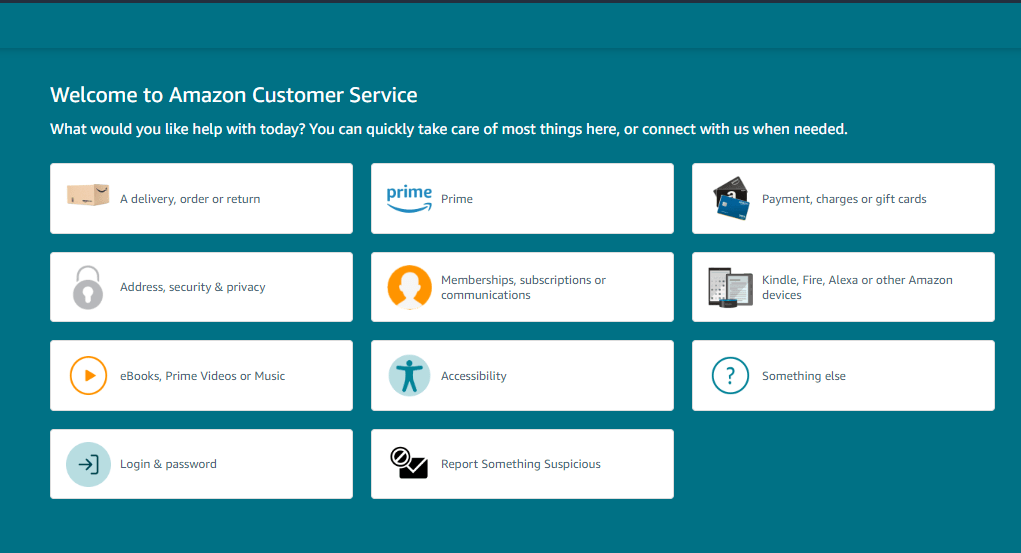This screenshot has width=1021, height=553.
Task: Choose 'Address, security & privacy' topic
Action: pos(193,287)
